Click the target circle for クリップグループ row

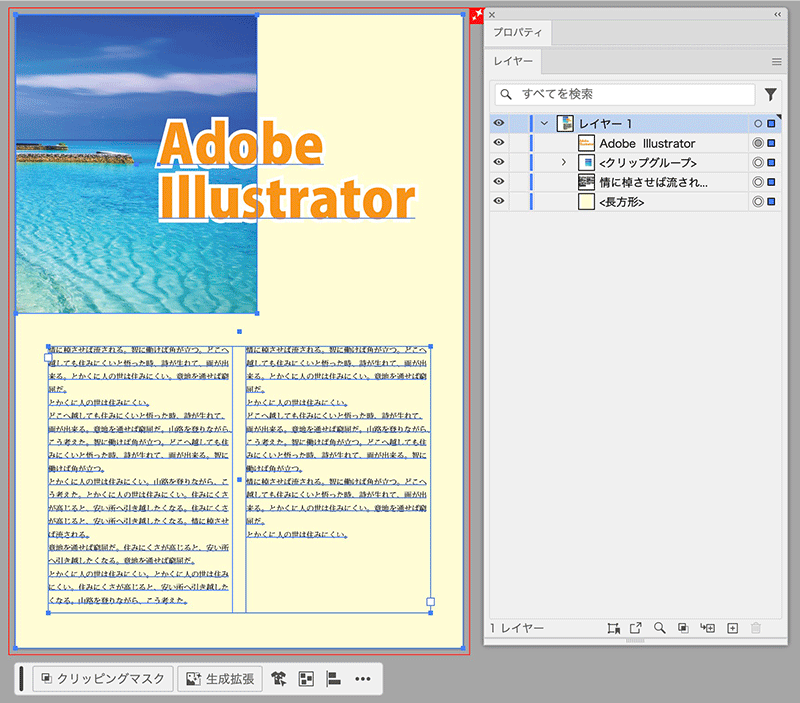click(758, 163)
